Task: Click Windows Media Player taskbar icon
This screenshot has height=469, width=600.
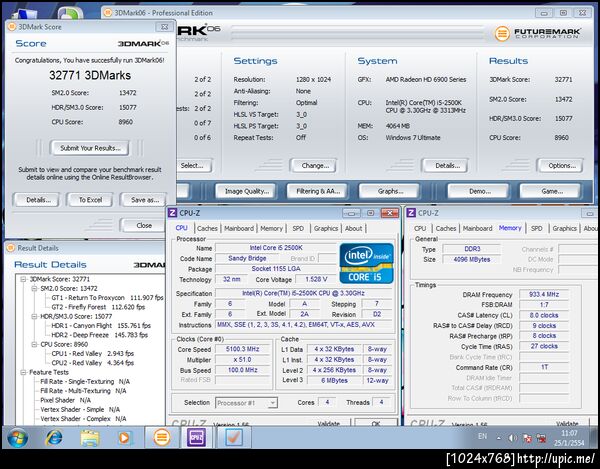Action: [x=125, y=437]
